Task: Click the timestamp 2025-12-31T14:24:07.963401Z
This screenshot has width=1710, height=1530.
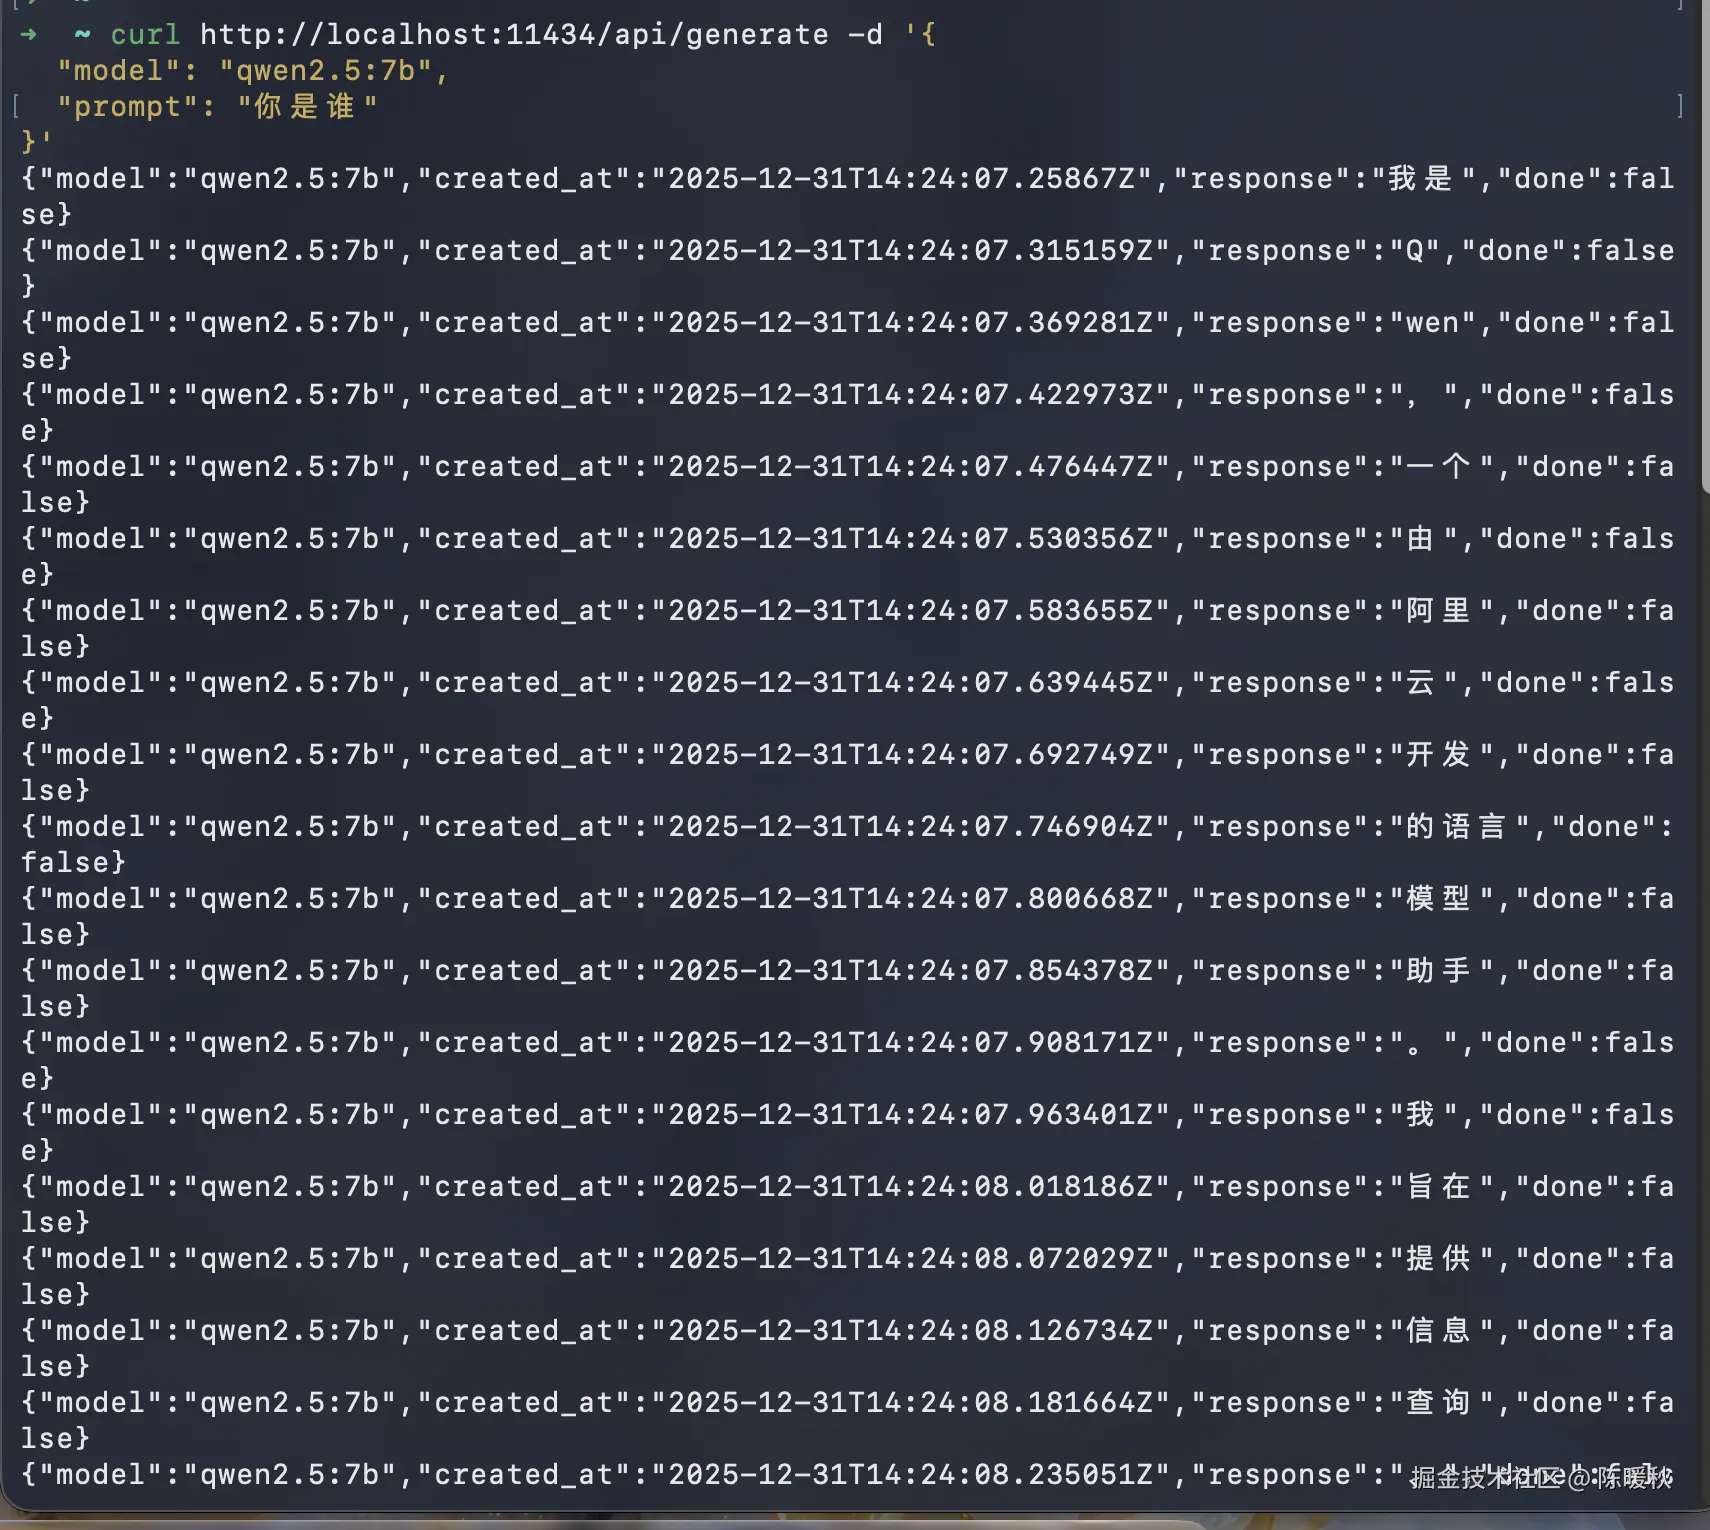Action: click(911, 1115)
